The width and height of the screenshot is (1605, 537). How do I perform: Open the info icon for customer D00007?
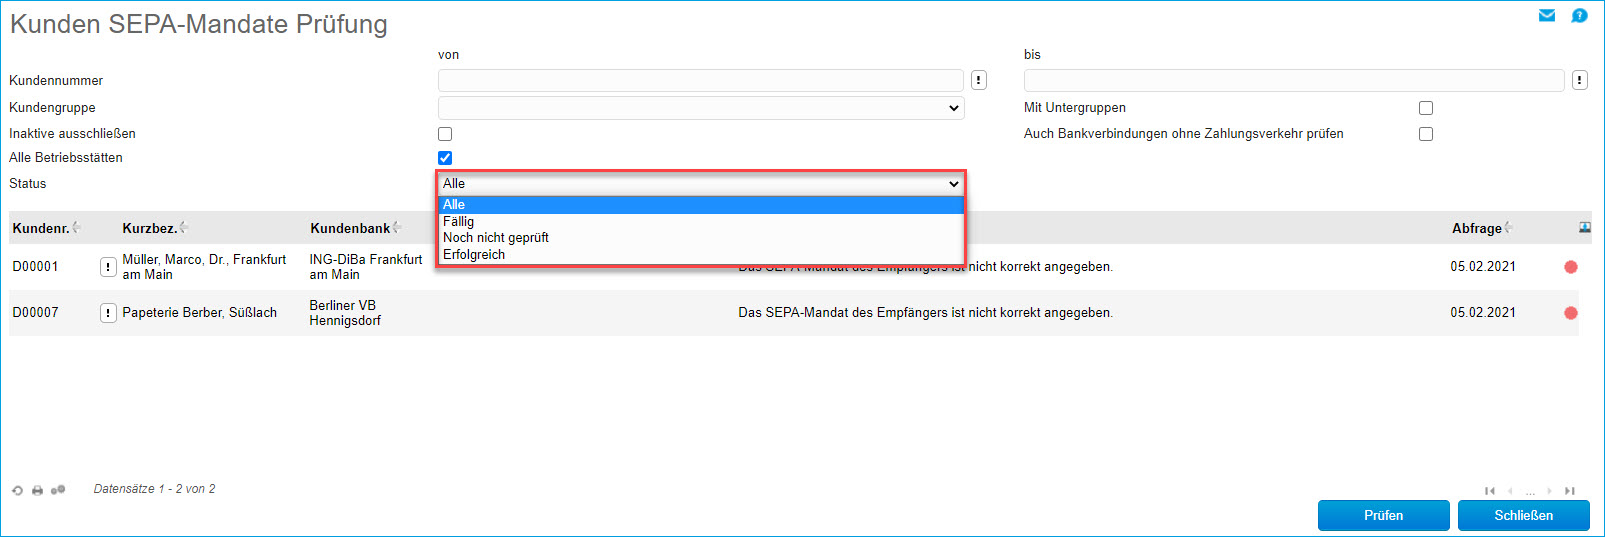108,313
